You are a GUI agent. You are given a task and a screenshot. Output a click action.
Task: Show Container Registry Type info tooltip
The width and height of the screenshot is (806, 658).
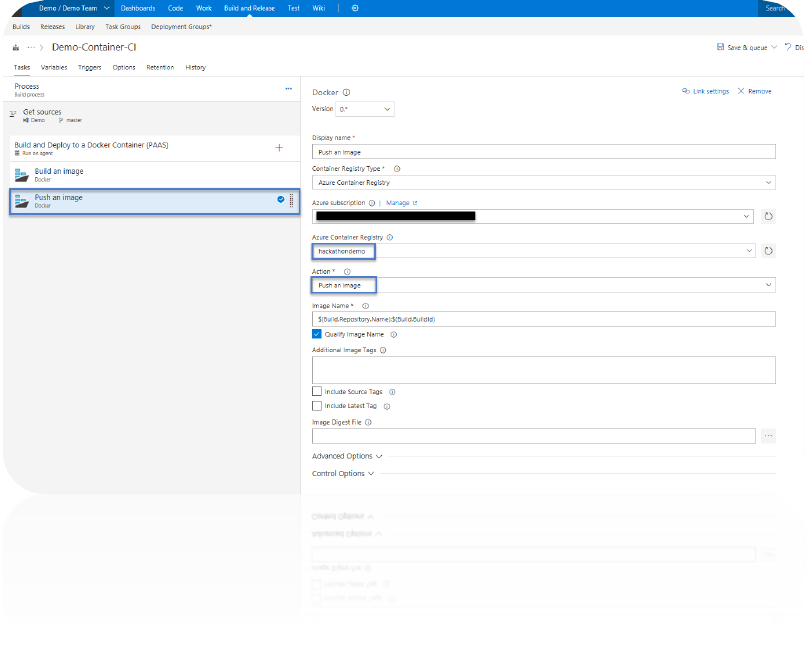[397, 169]
